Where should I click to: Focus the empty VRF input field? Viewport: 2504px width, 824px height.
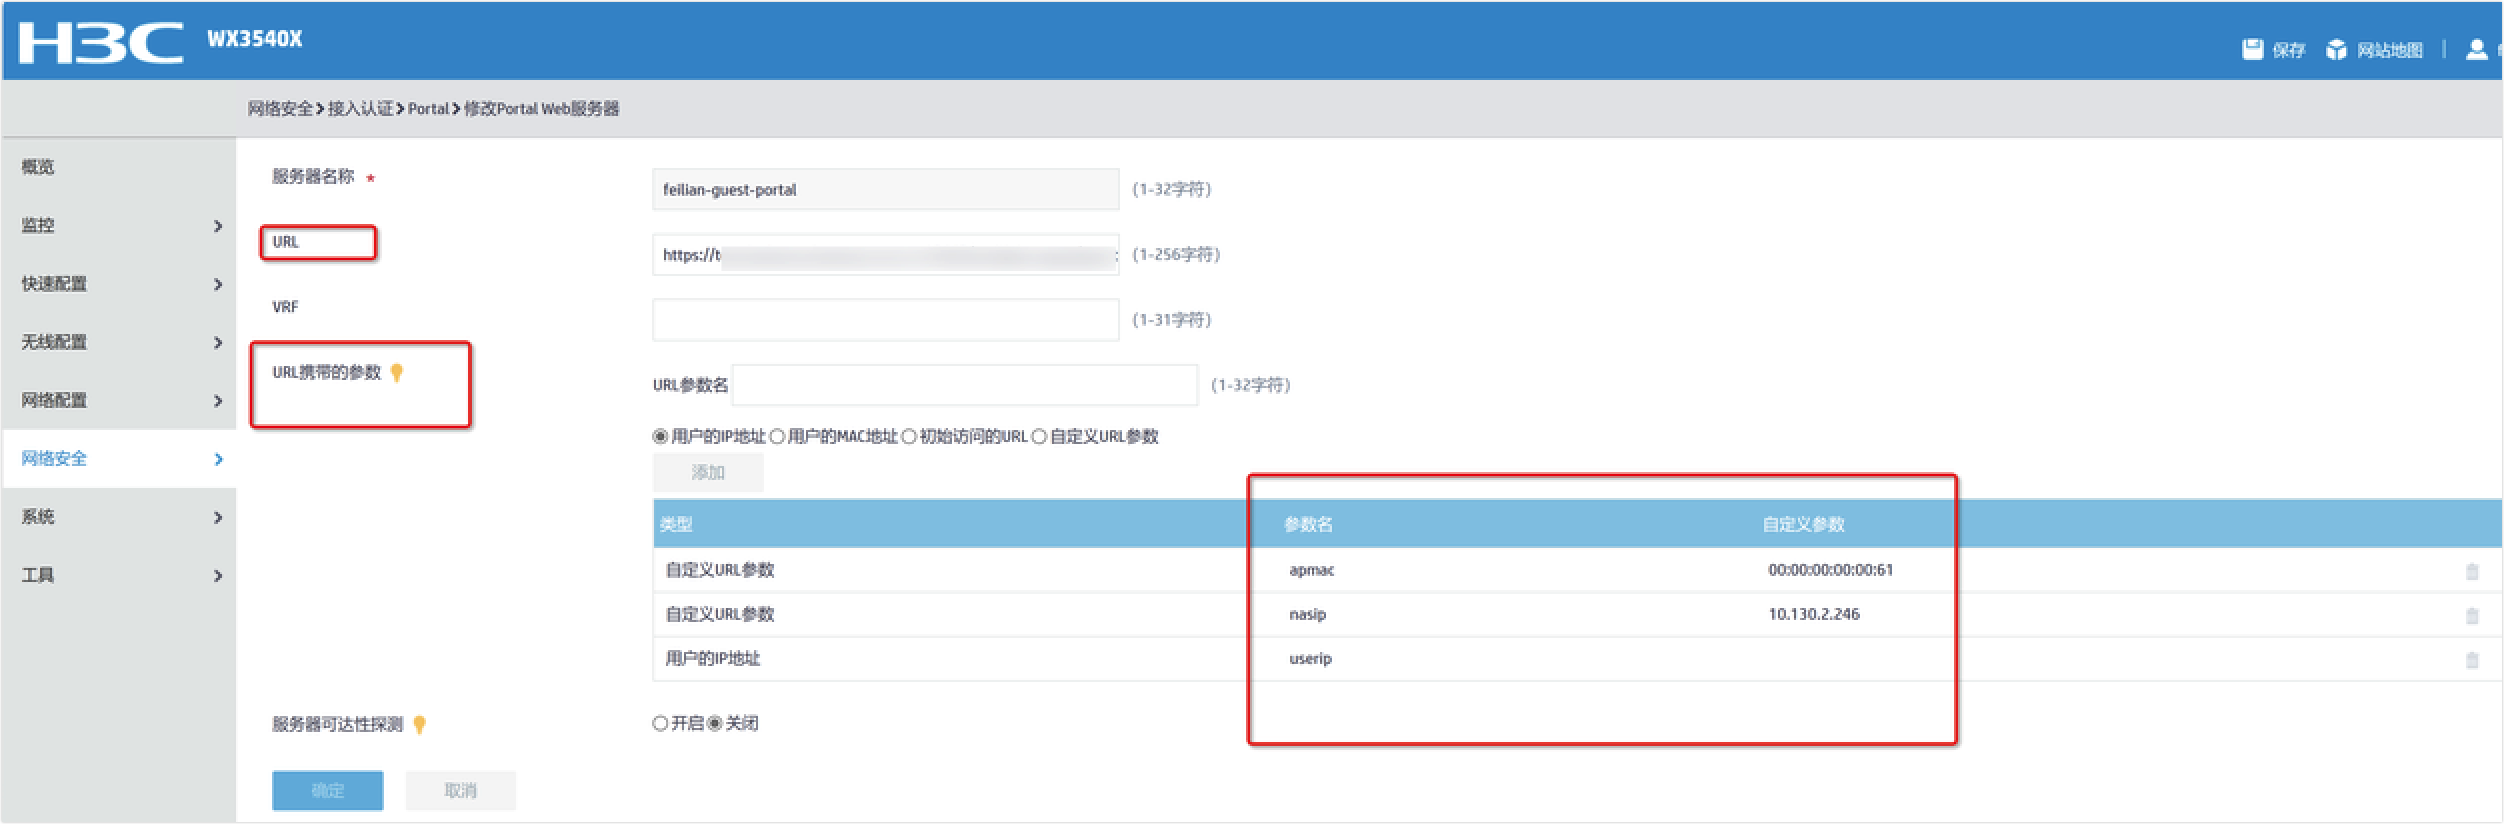point(885,320)
